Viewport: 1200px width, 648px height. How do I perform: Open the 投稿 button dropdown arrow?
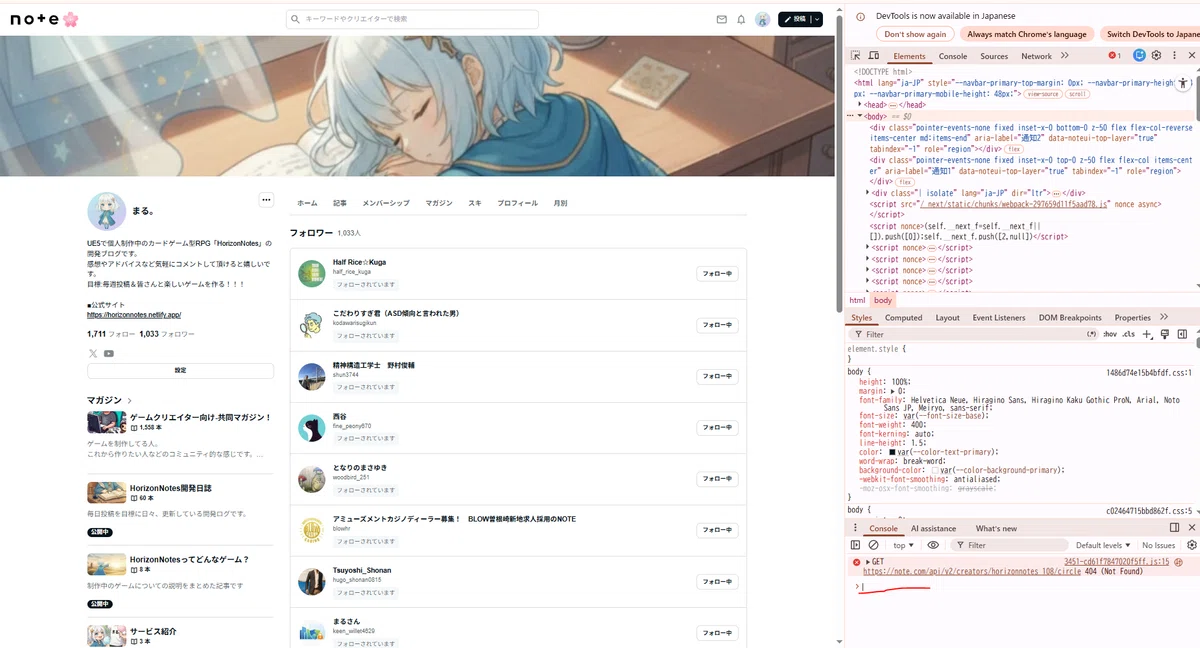pyautogui.click(x=817, y=19)
